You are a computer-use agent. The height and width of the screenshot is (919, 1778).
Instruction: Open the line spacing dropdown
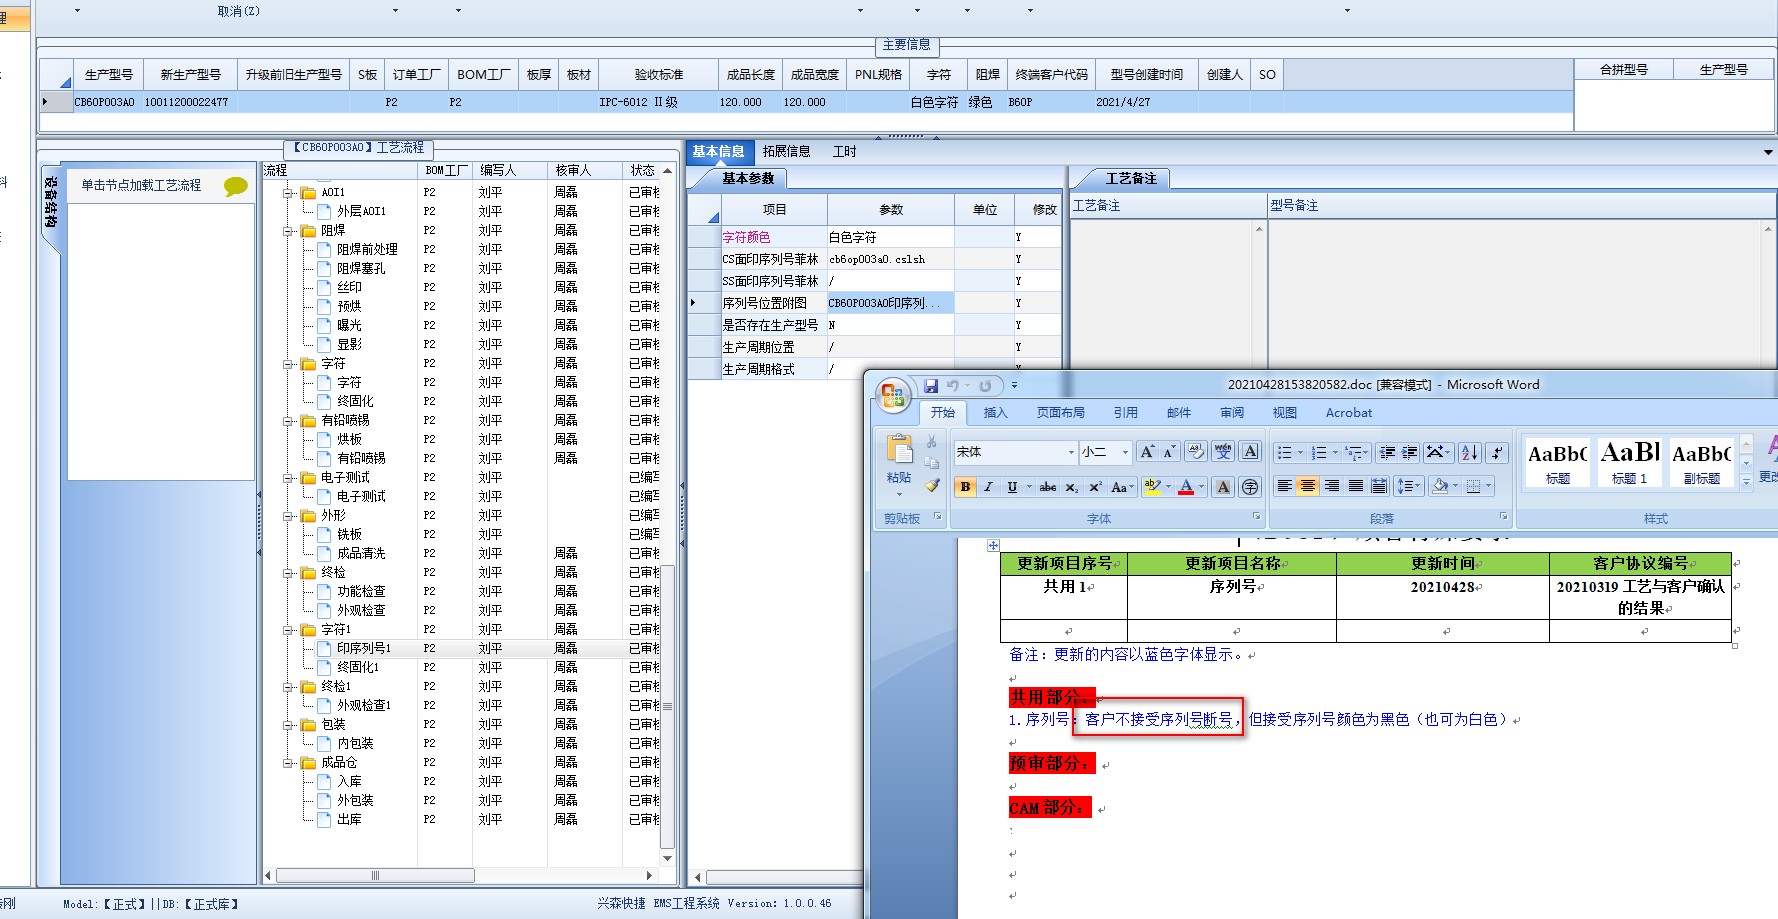[1408, 486]
